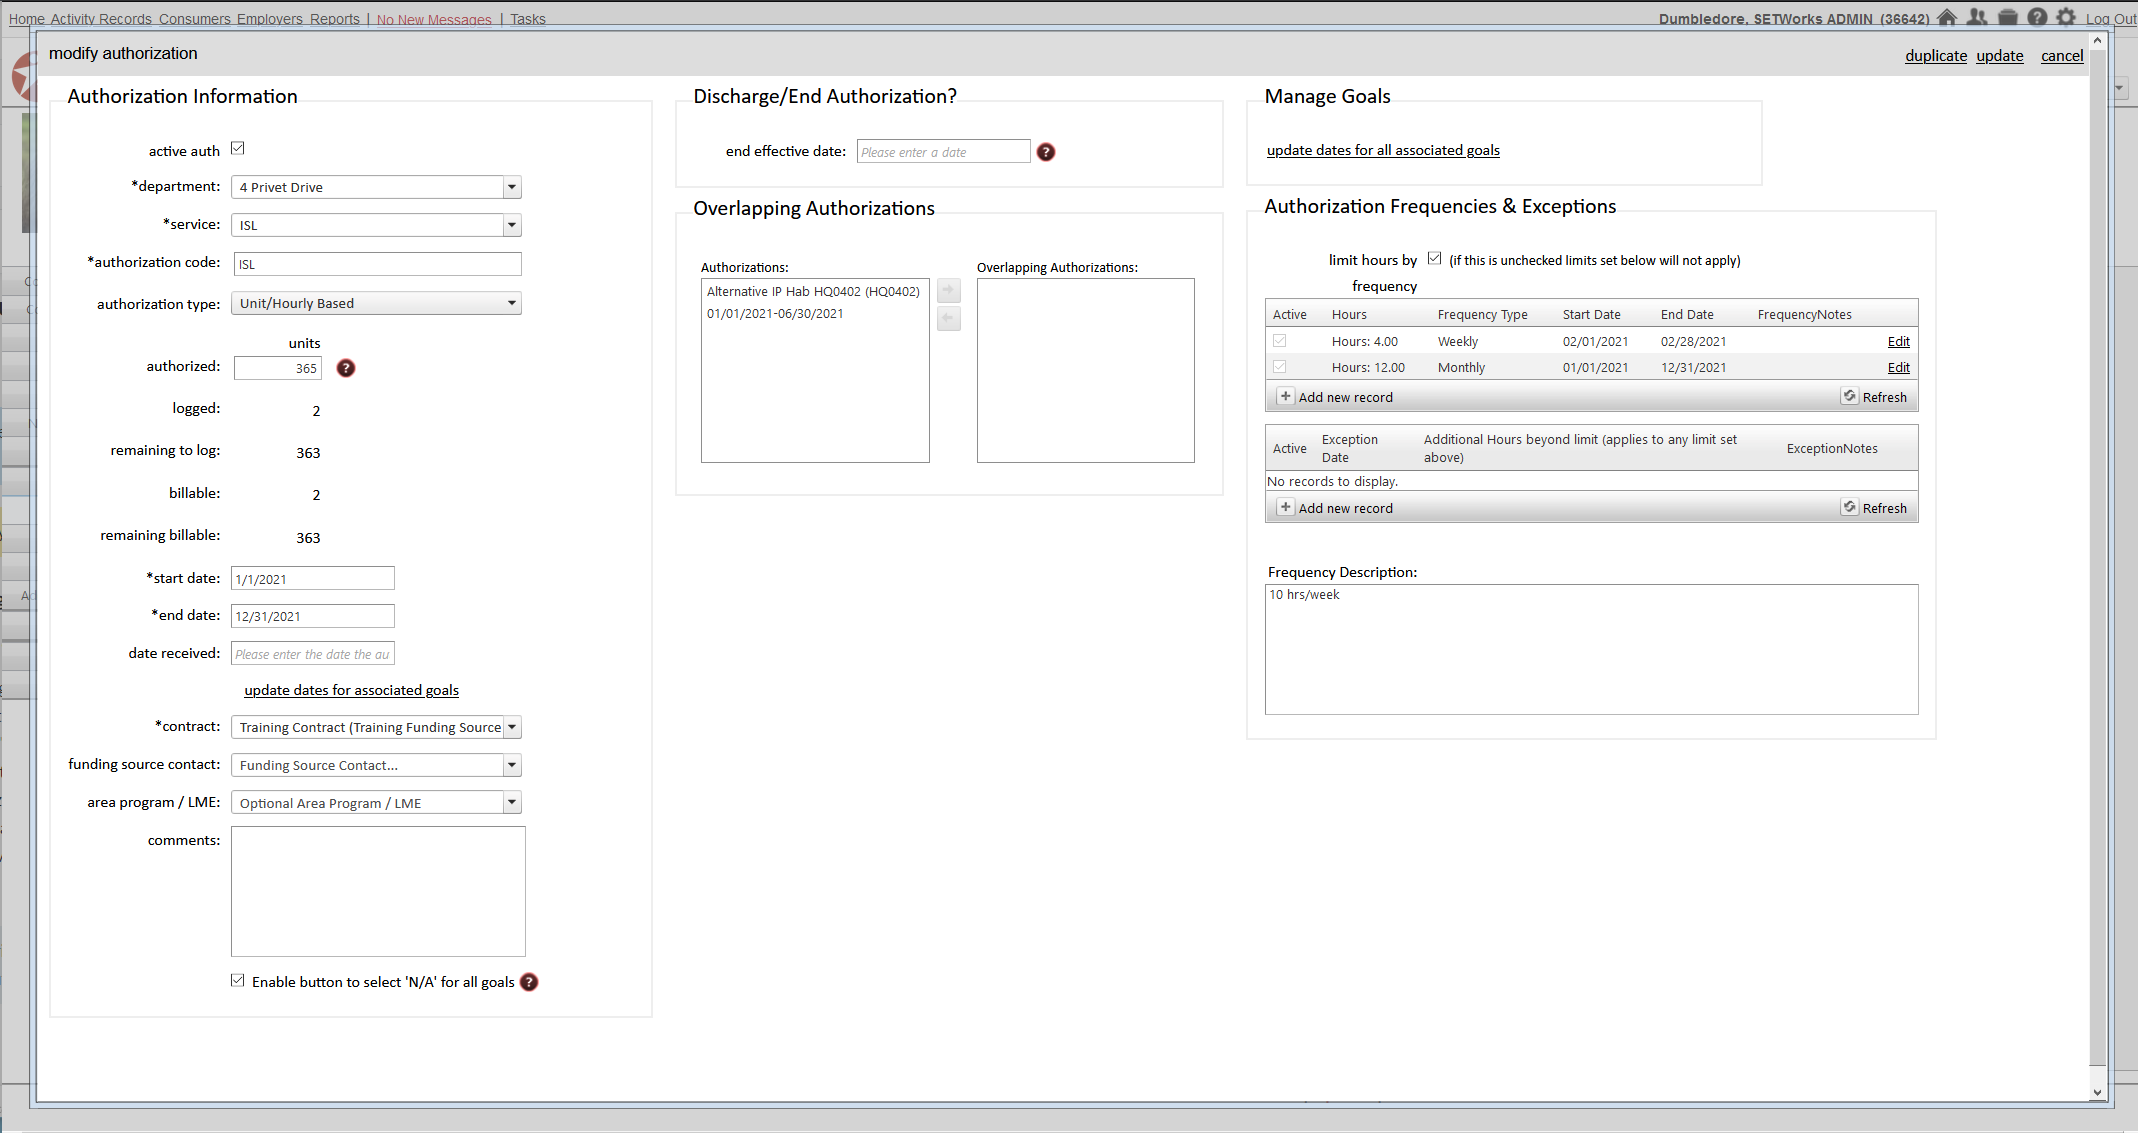Uncheck limit hours by frequency checkbox
The height and width of the screenshot is (1133, 2138).
pos(1434,259)
